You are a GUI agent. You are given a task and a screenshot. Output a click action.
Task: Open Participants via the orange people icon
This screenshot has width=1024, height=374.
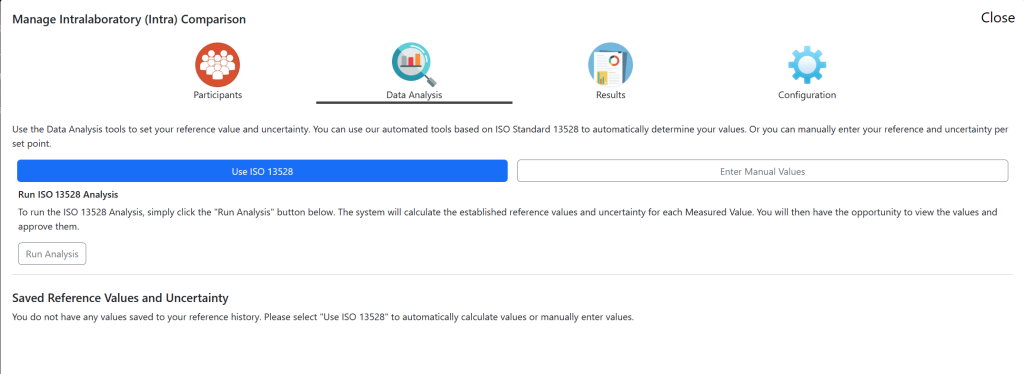(x=217, y=63)
